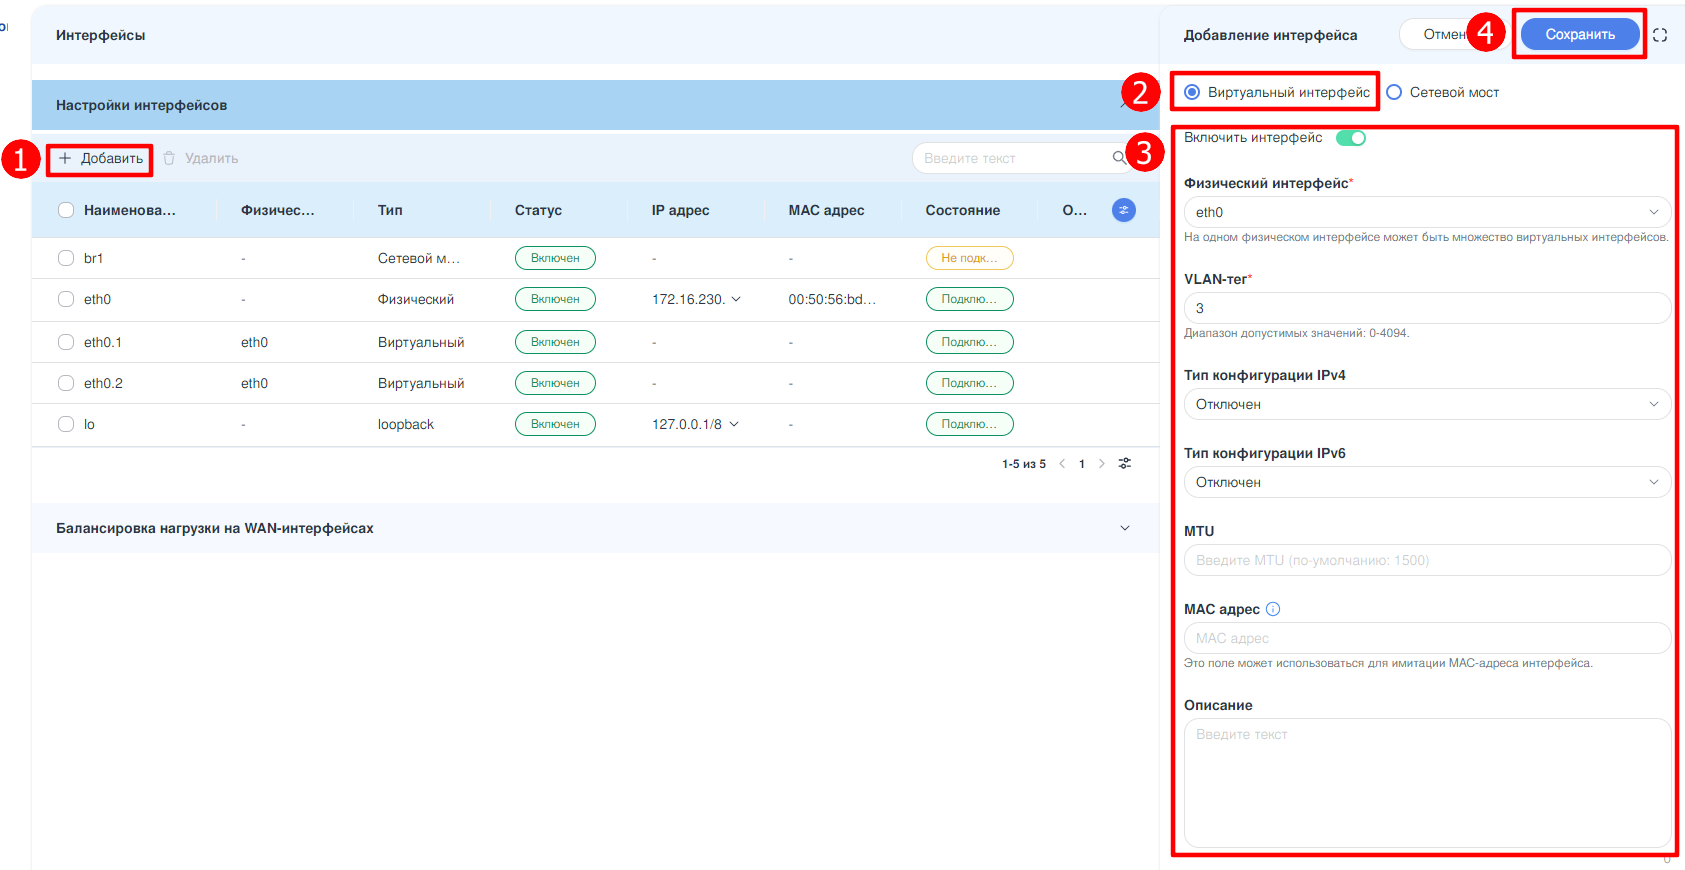Click the Статус column header
This screenshot has width=1685, height=870.
pyautogui.click(x=538, y=210)
